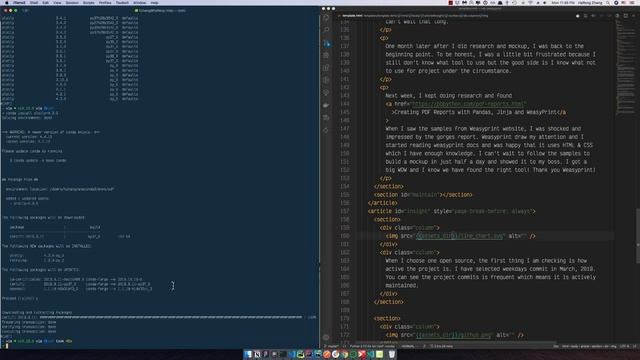640x360 pixels.
Task: Follow the github.png src link on line 172
Action: click(453, 335)
